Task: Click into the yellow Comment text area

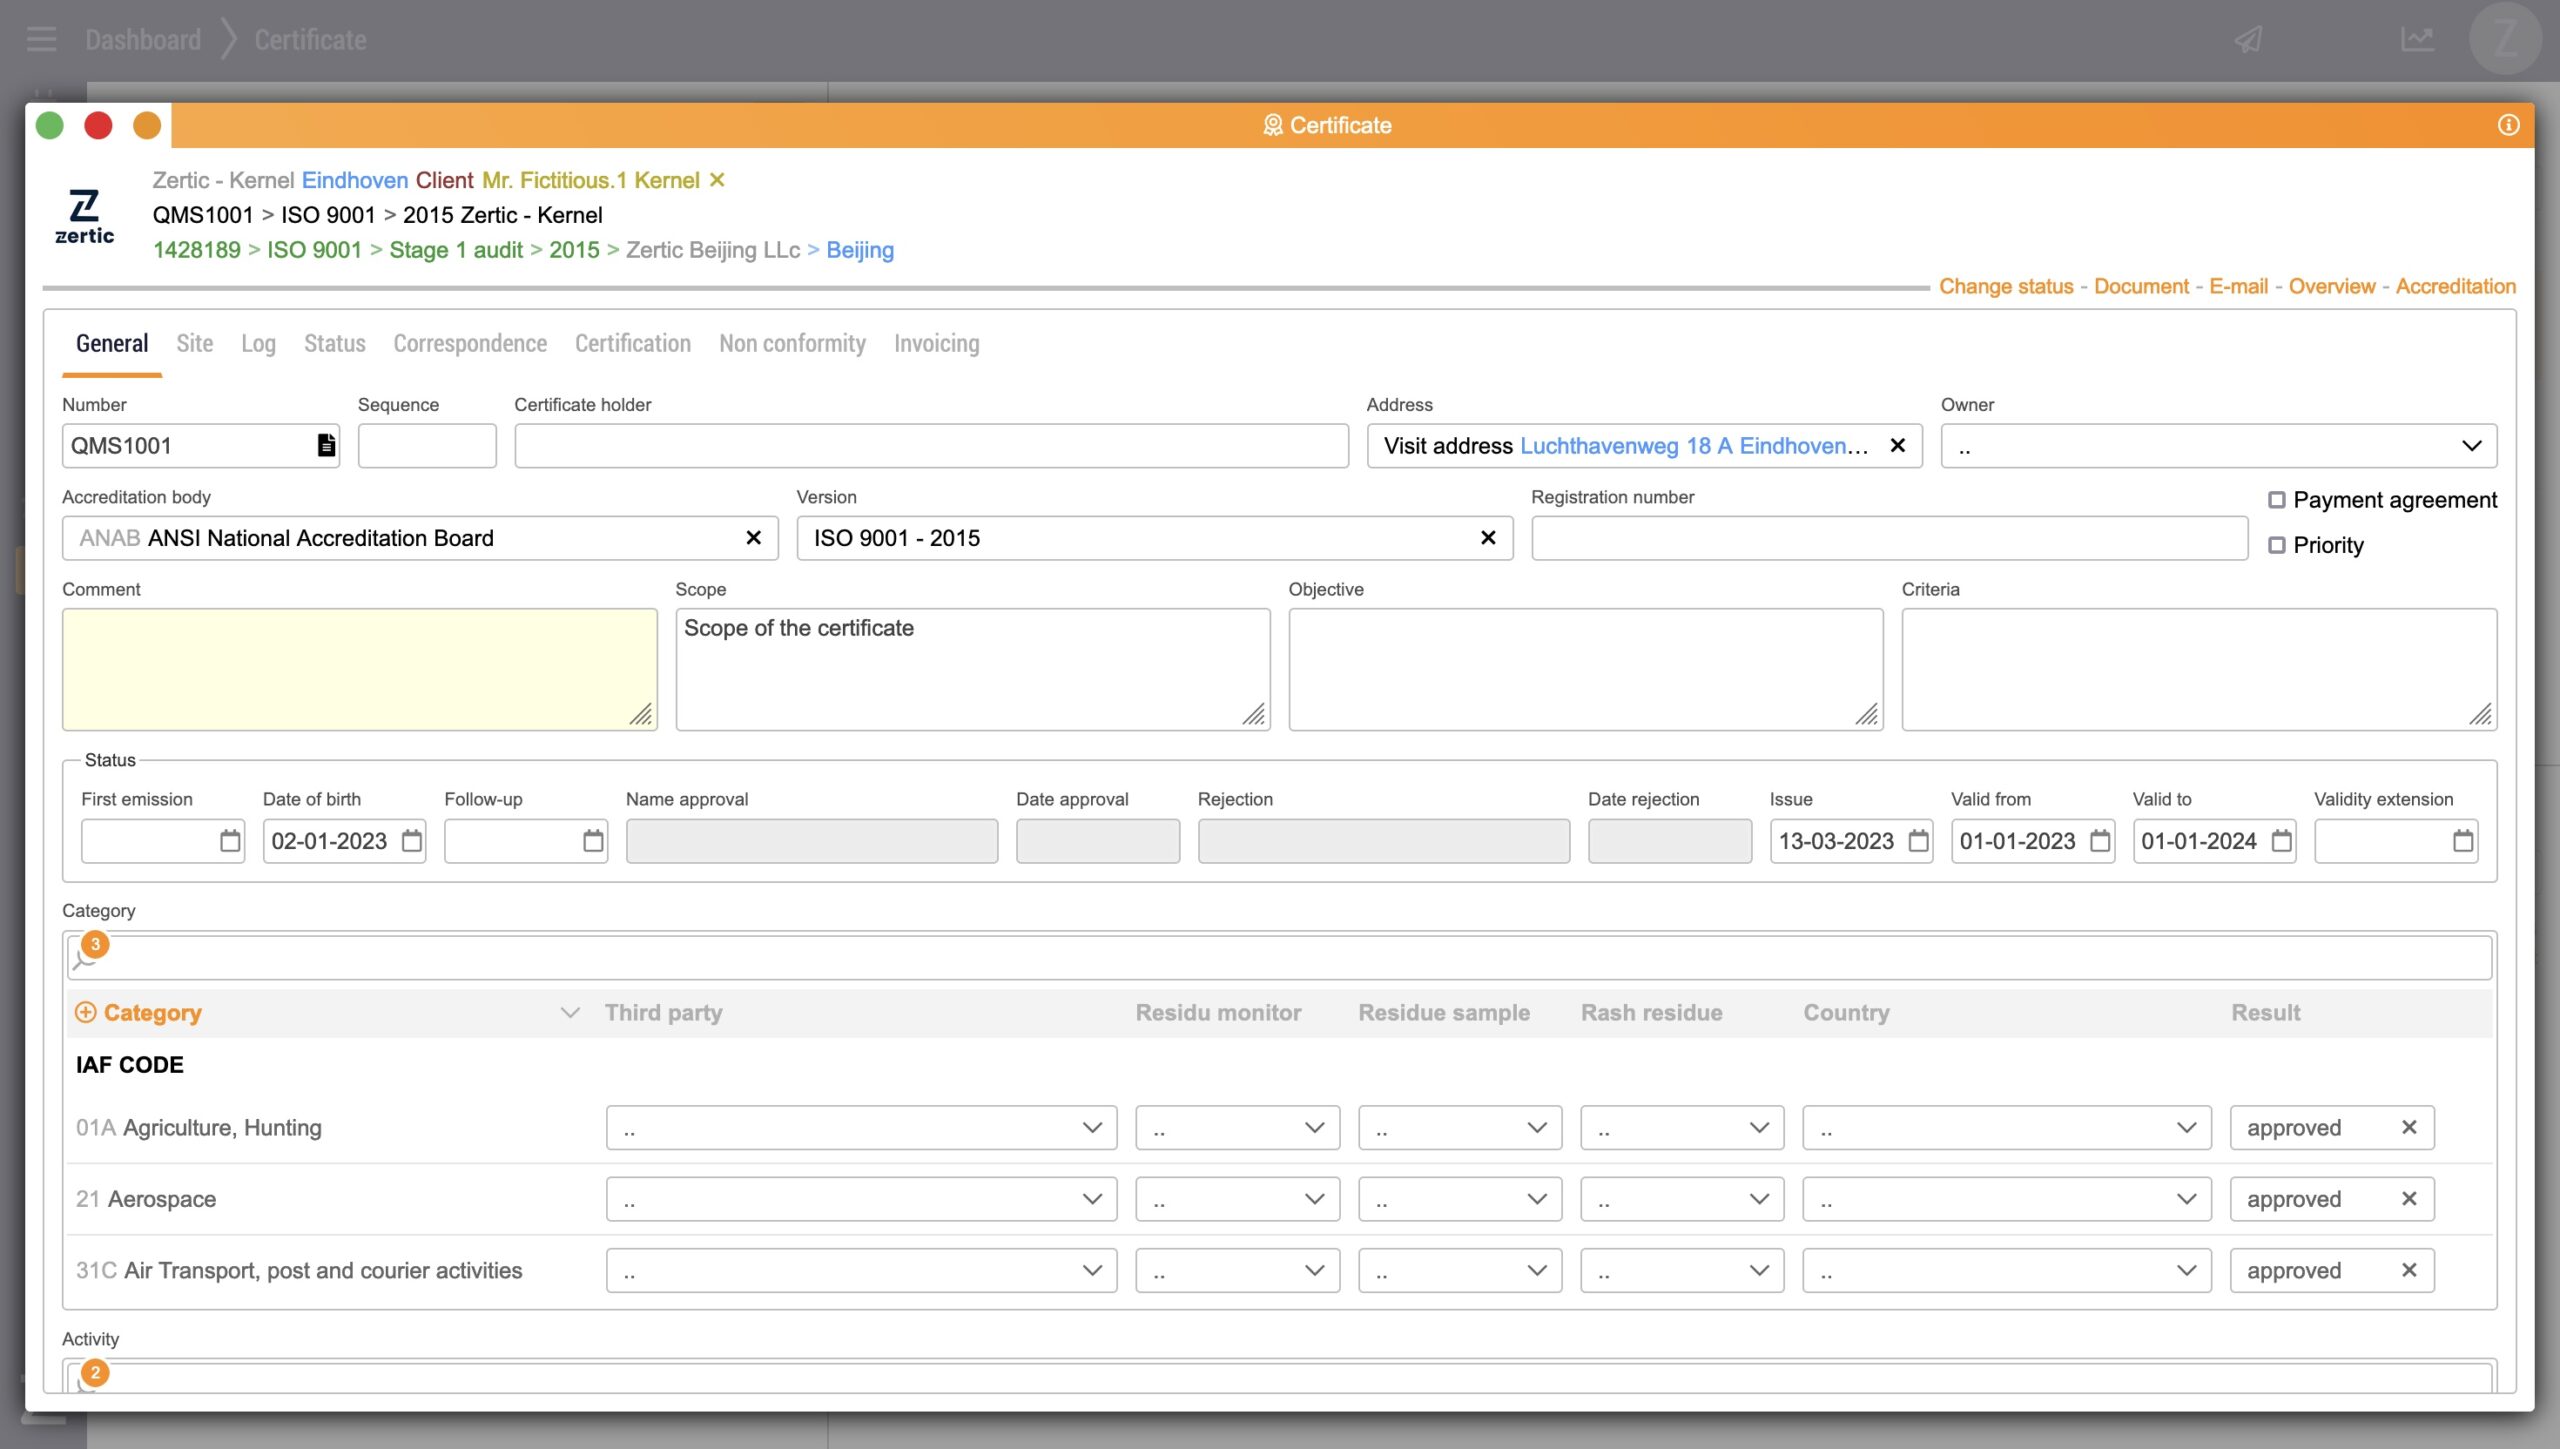Action: (x=359, y=669)
